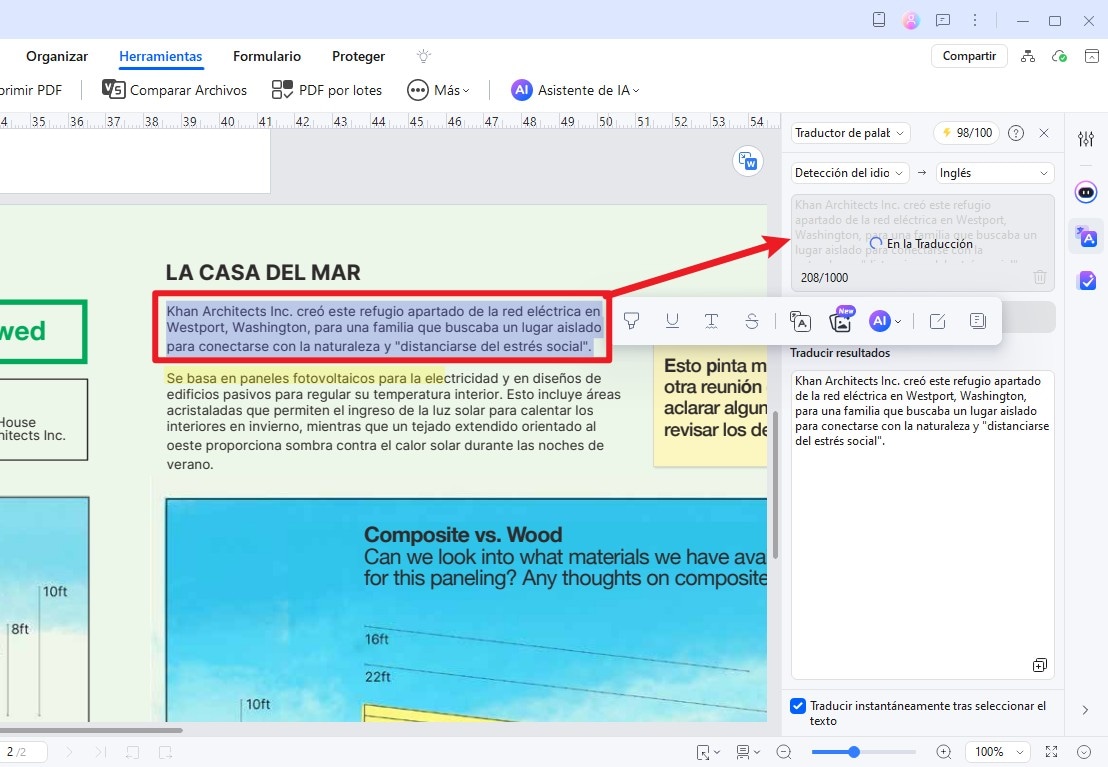Apply underline from floating toolbar
Screen dimensions: 1108x767
click(x=672, y=321)
